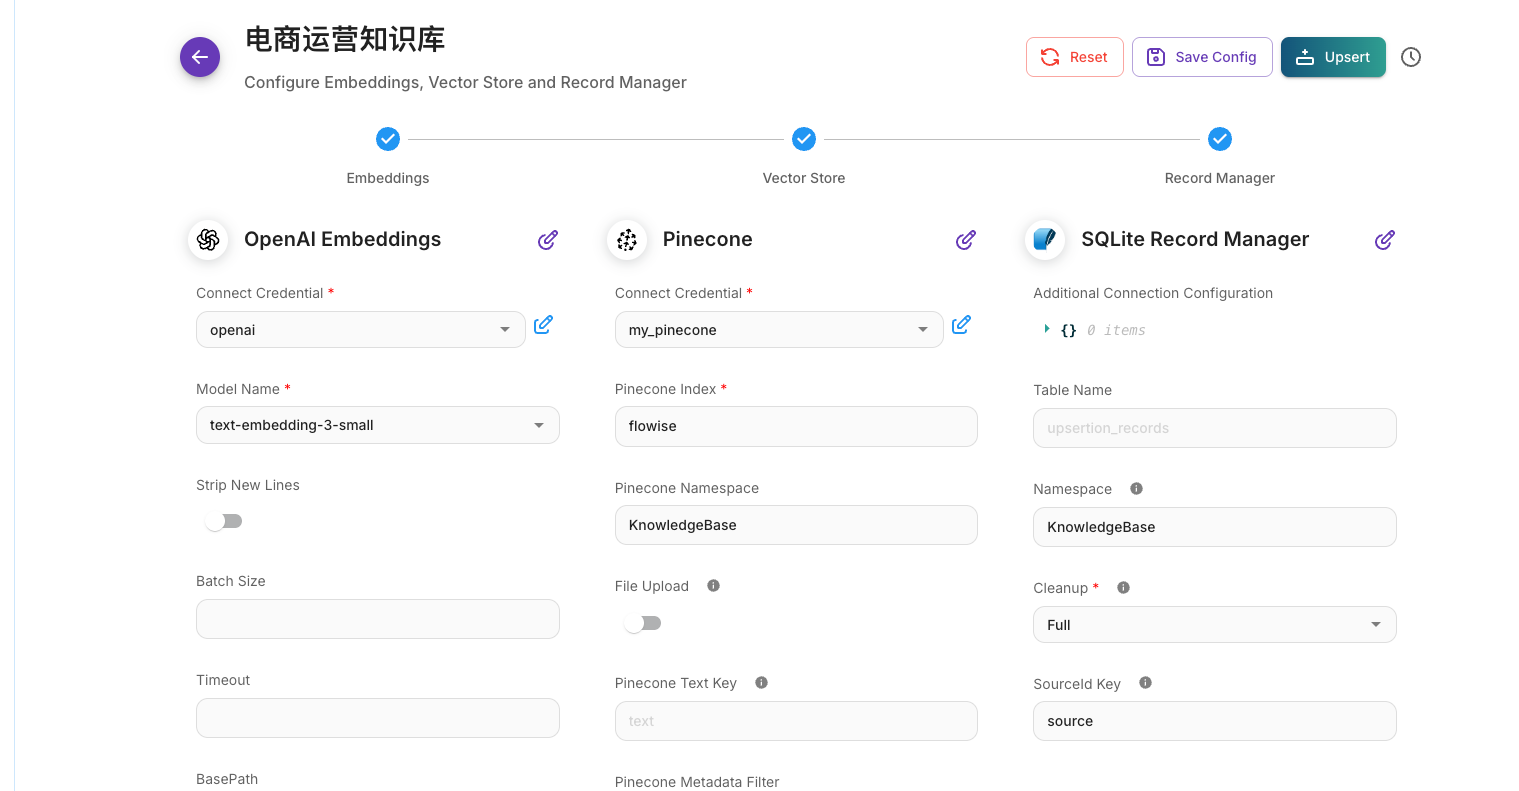The height and width of the screenshot is (791, 1519).
Task: Edit the openai credential
Action: point(543,325)
